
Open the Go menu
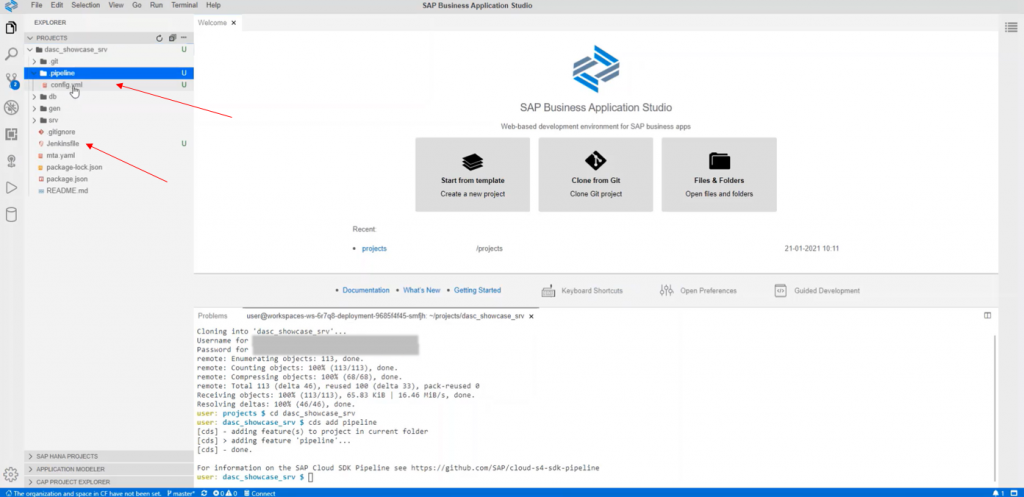[136, 5]
